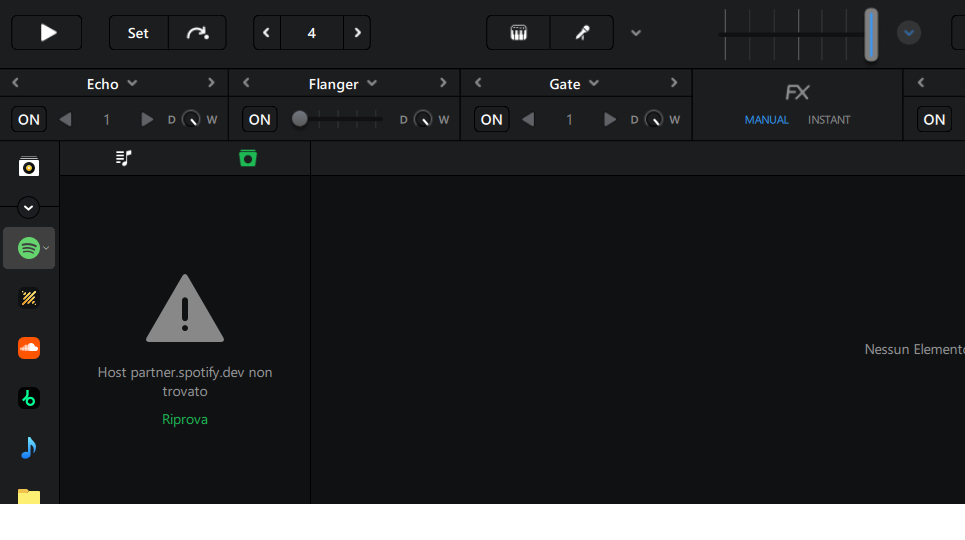The image size is (965, 540).
Task: Decrease the Gate beat value
Action: (x=528, y=119)
